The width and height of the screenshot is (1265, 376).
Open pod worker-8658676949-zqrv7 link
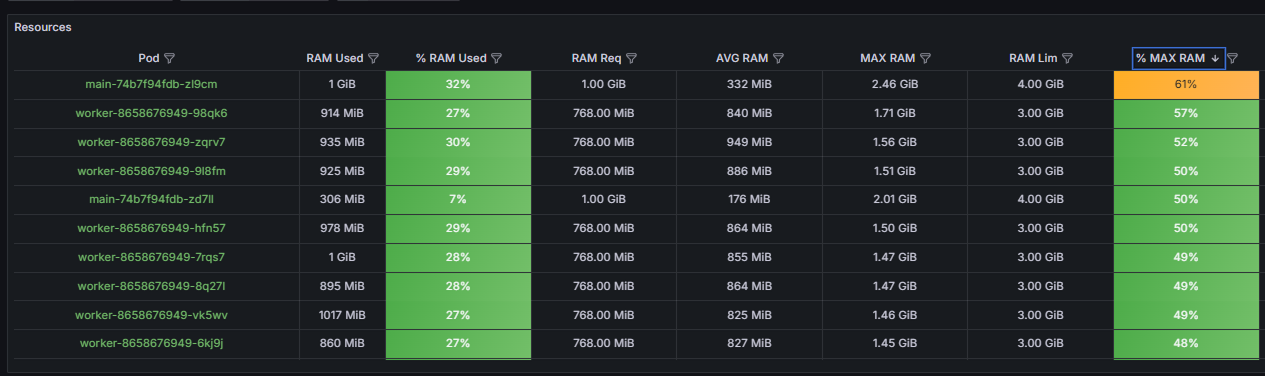[x=152, y=142]
